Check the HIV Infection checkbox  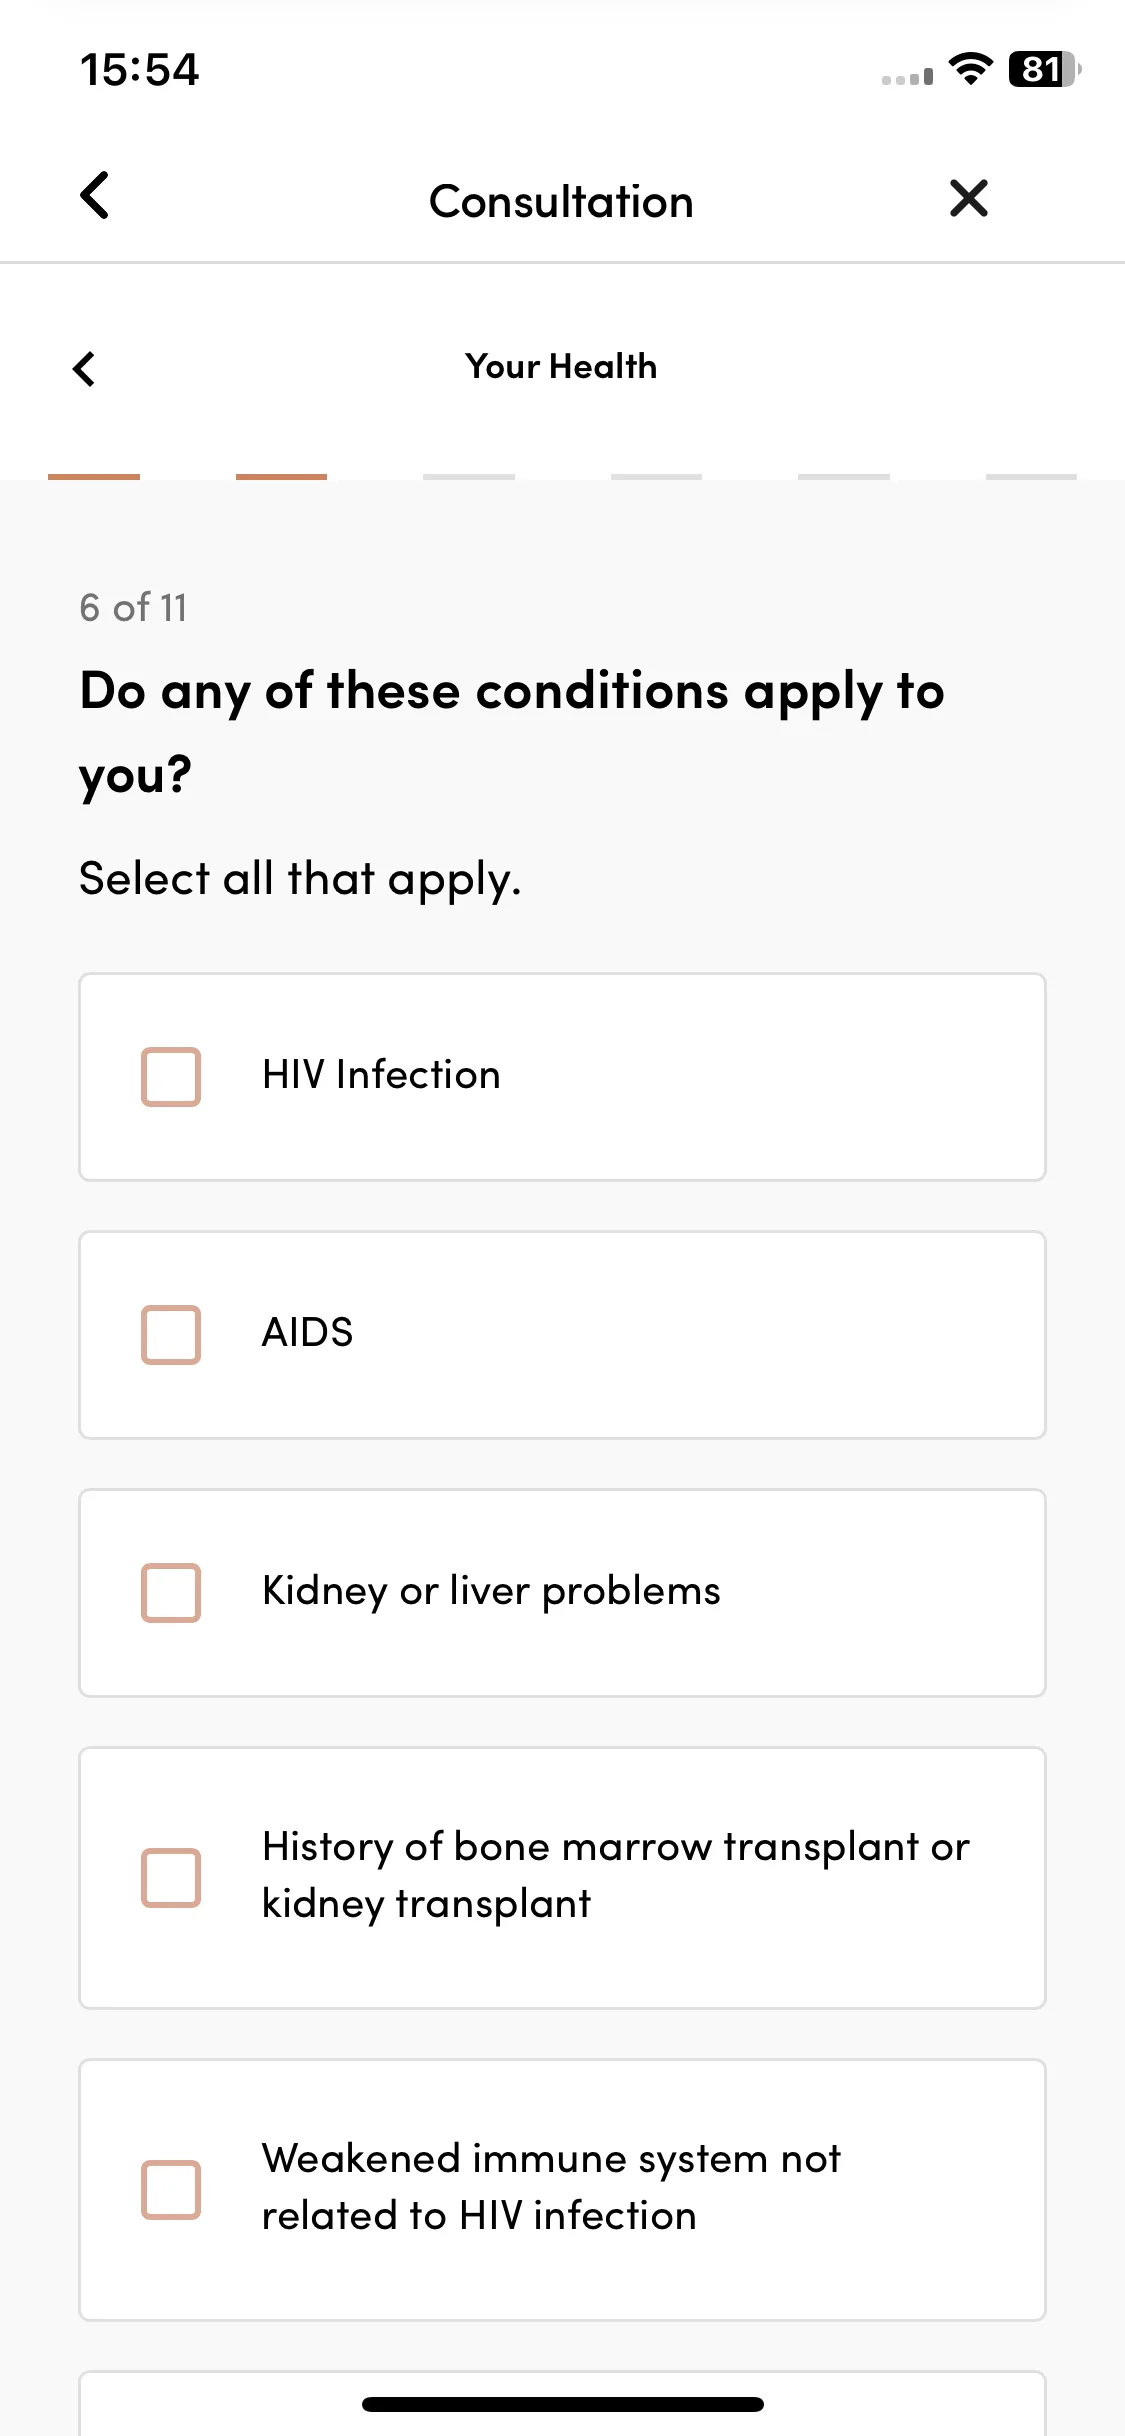click(171, 1077)
